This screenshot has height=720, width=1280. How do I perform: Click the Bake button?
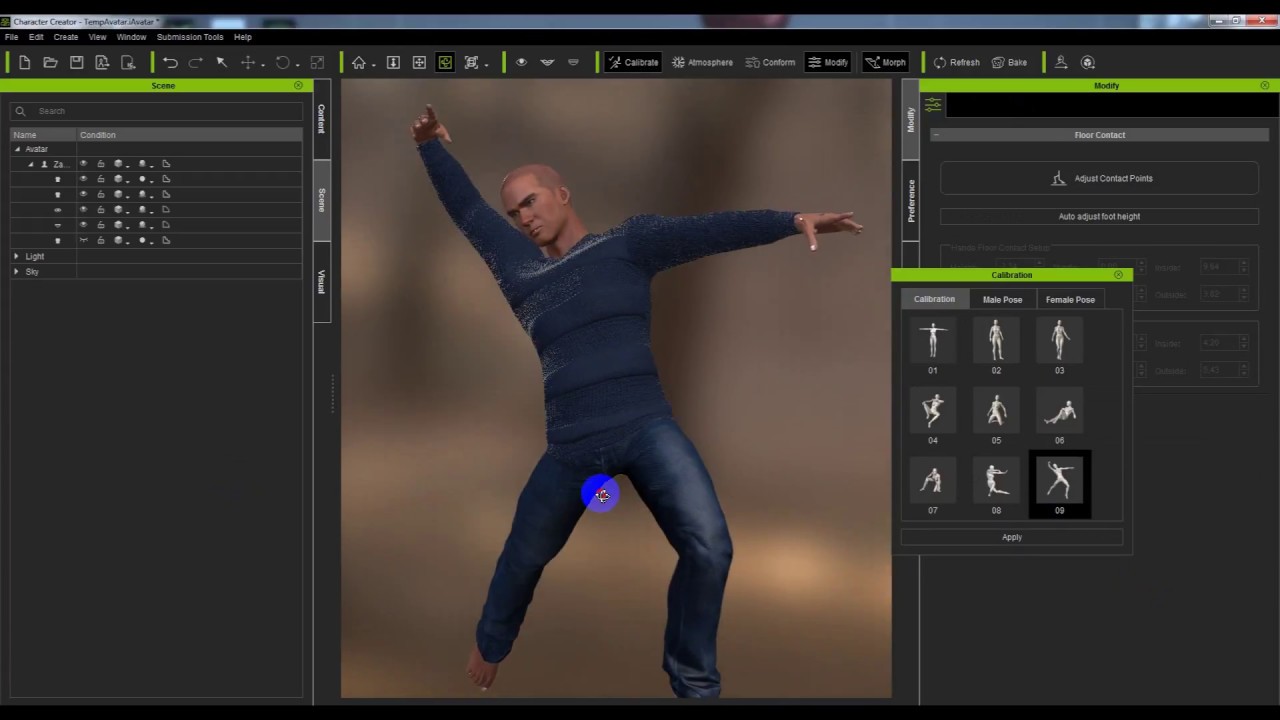(1009, 62)
